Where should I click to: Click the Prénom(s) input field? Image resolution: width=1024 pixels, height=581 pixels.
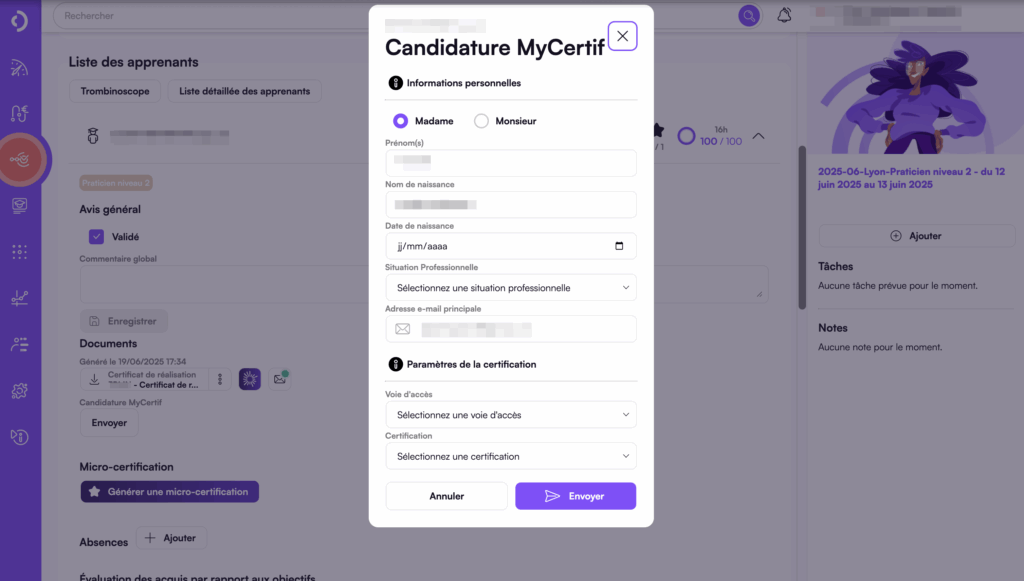coord(510,163)
